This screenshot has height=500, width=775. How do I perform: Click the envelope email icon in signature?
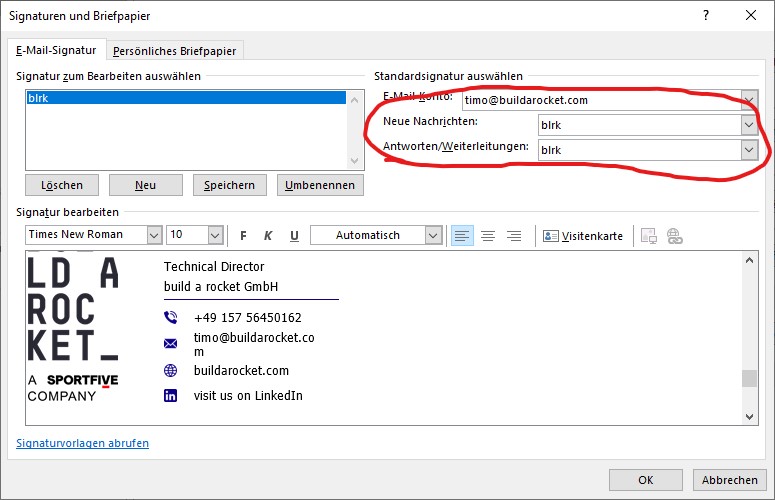171,343
